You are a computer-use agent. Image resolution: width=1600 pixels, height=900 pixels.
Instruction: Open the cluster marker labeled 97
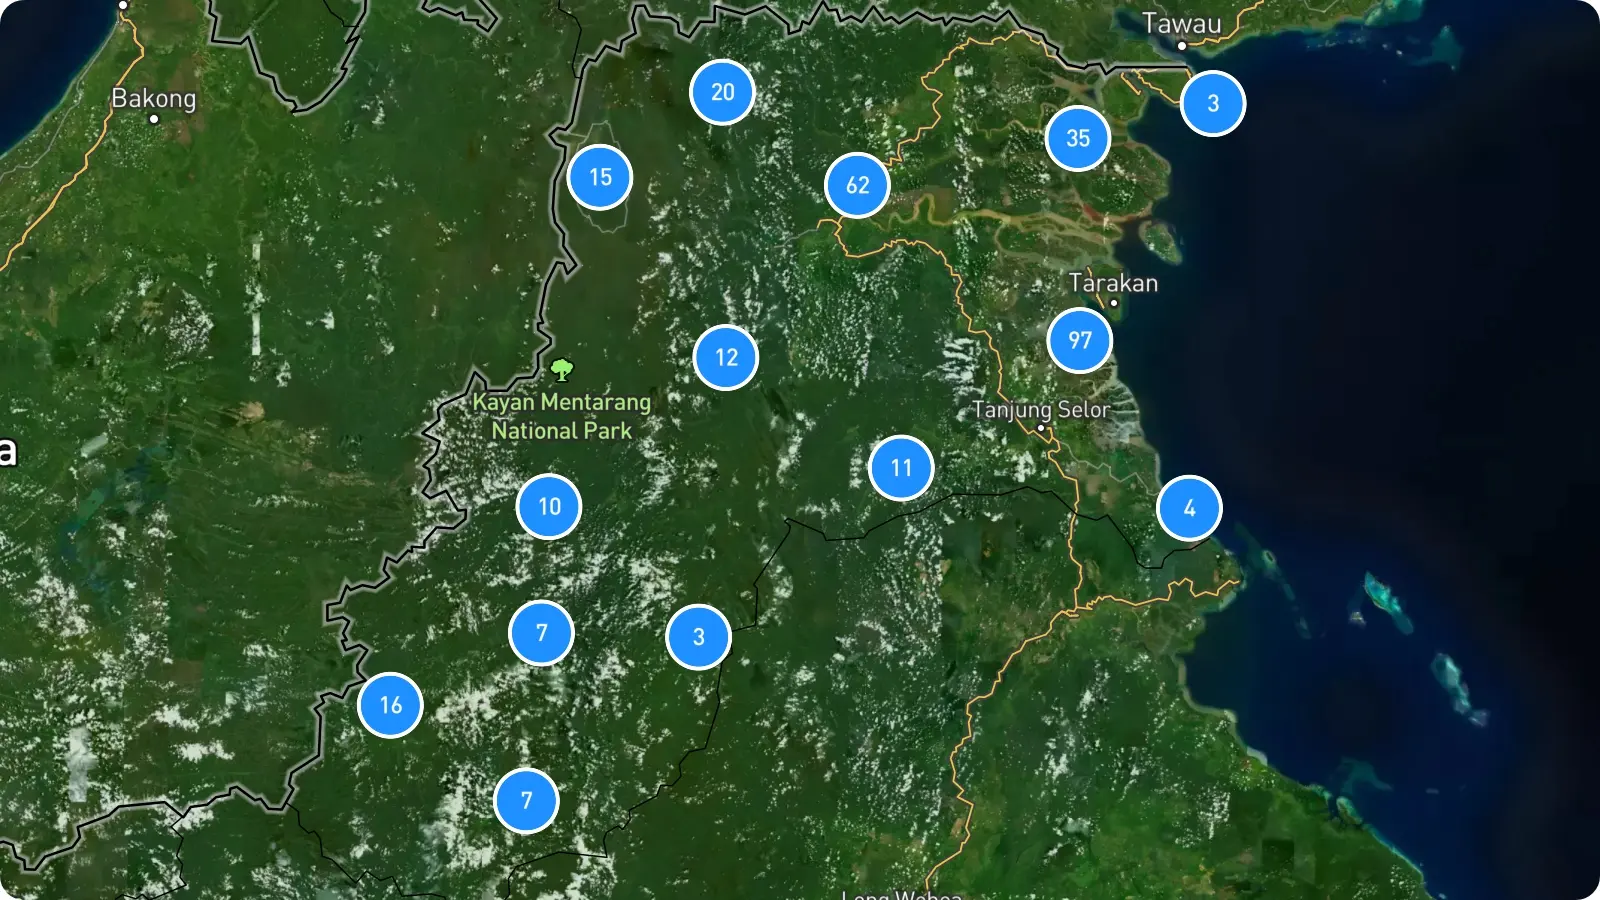1080,340
